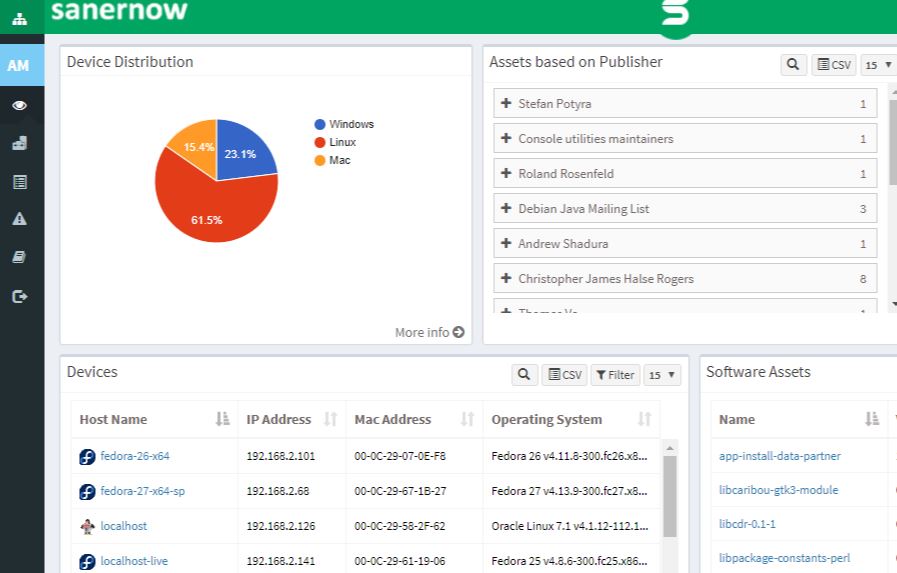The width and height of the screenshot is (897, 573).
Task: Open libcdr-0.1-1 software link
Action: 747,524
